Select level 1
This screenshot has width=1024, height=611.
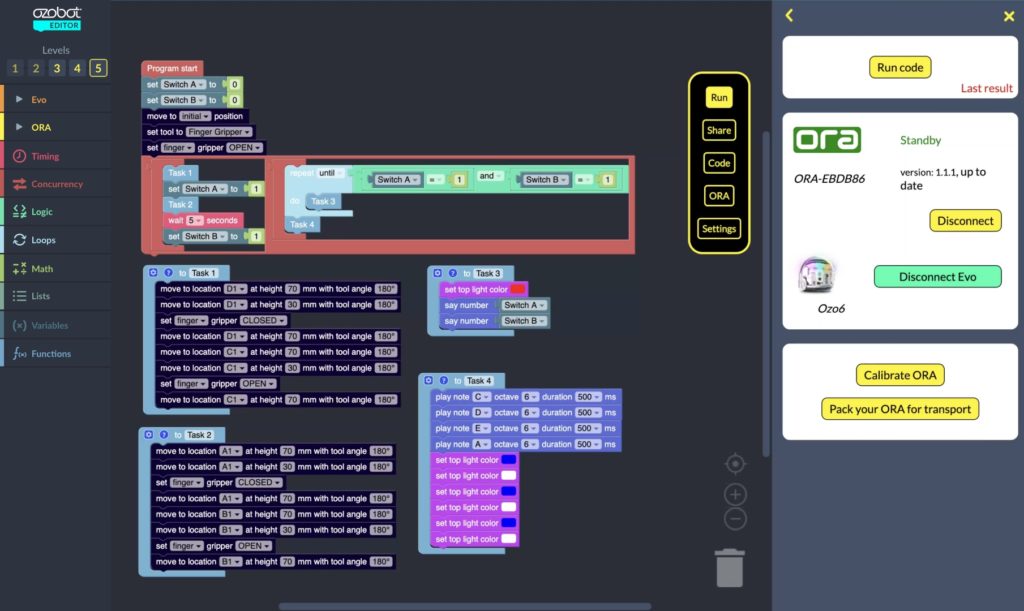click(x=15, y=68)
